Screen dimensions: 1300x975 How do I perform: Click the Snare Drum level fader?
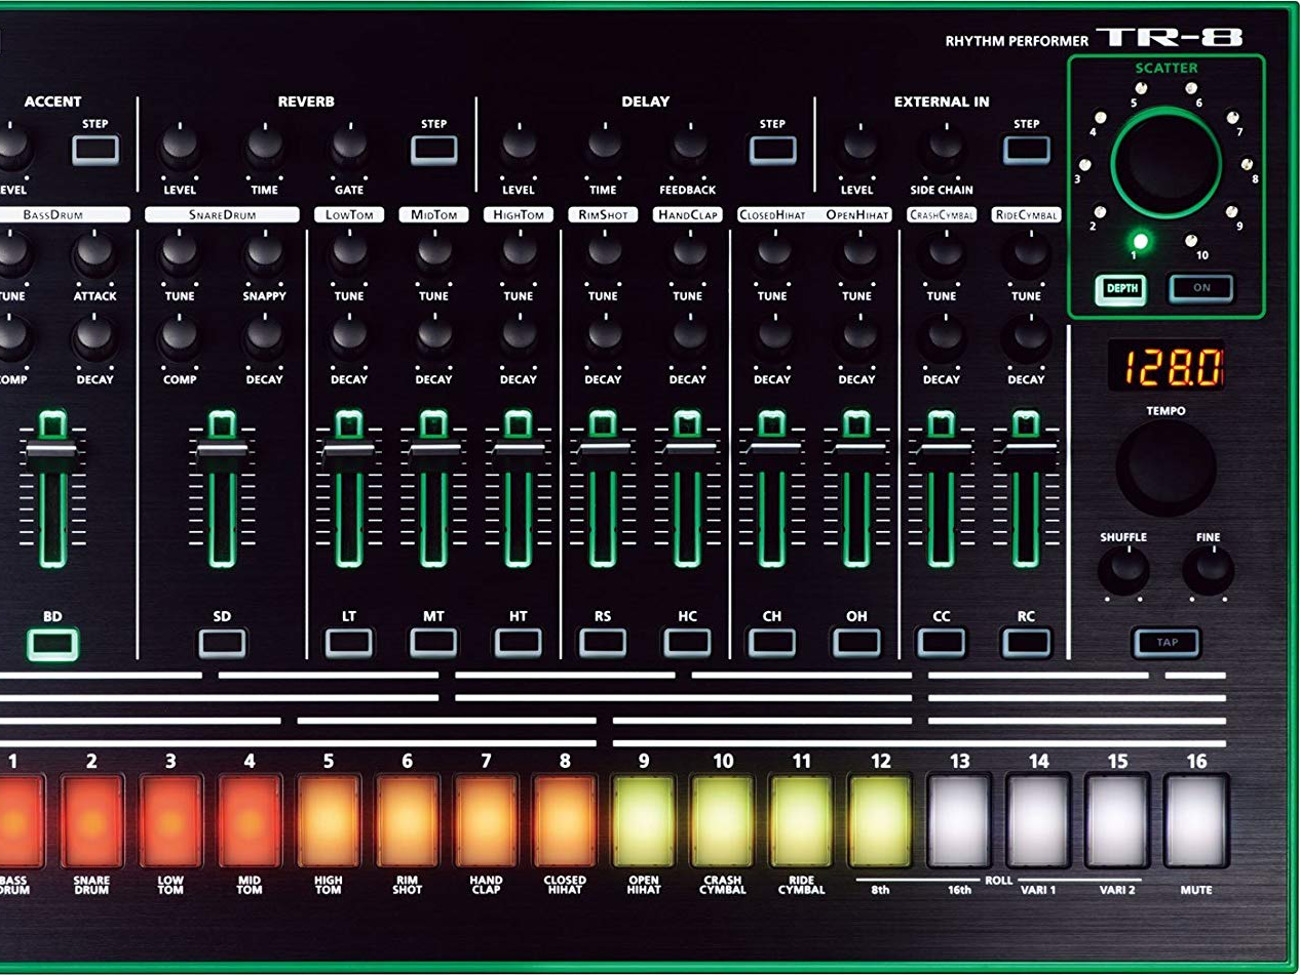222,450
